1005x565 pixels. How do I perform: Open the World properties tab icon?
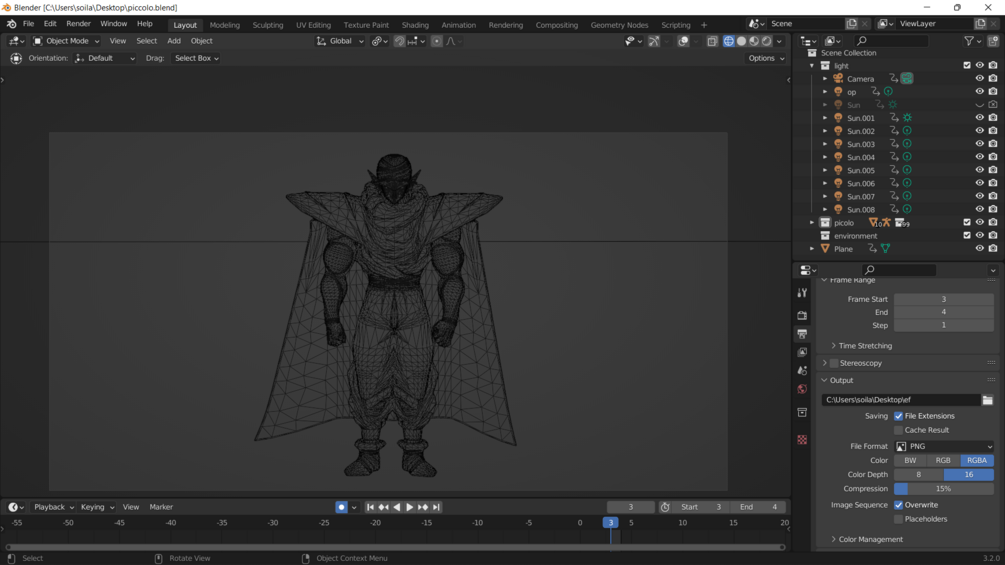802,389
